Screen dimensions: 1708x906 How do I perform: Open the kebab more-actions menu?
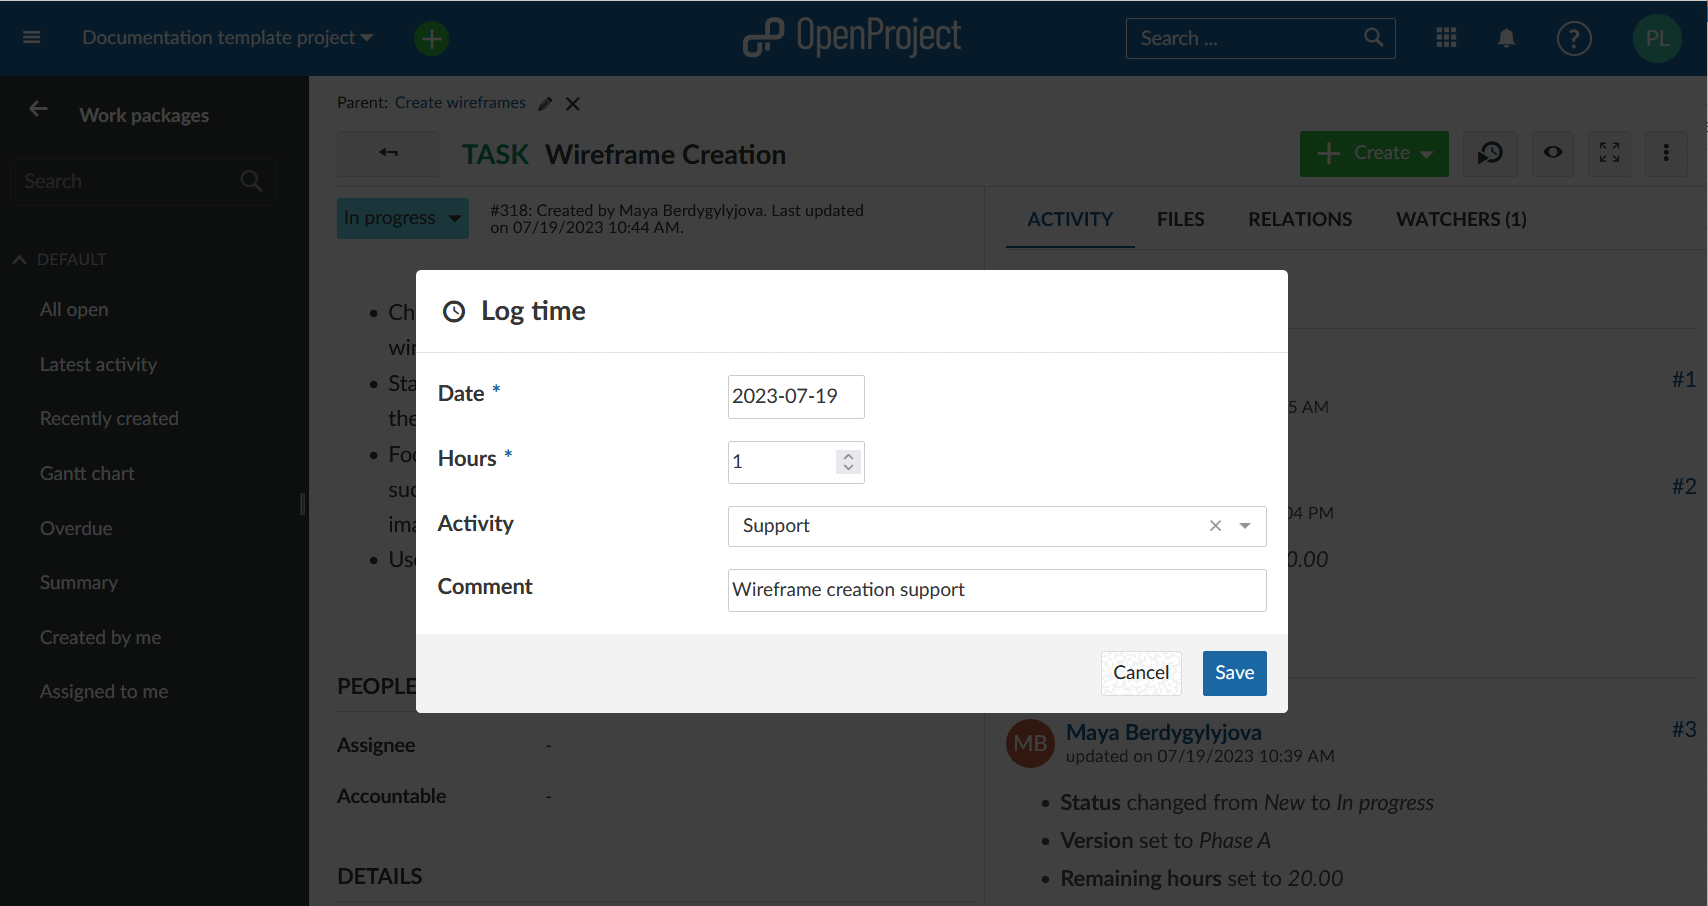pos(1666,153)
